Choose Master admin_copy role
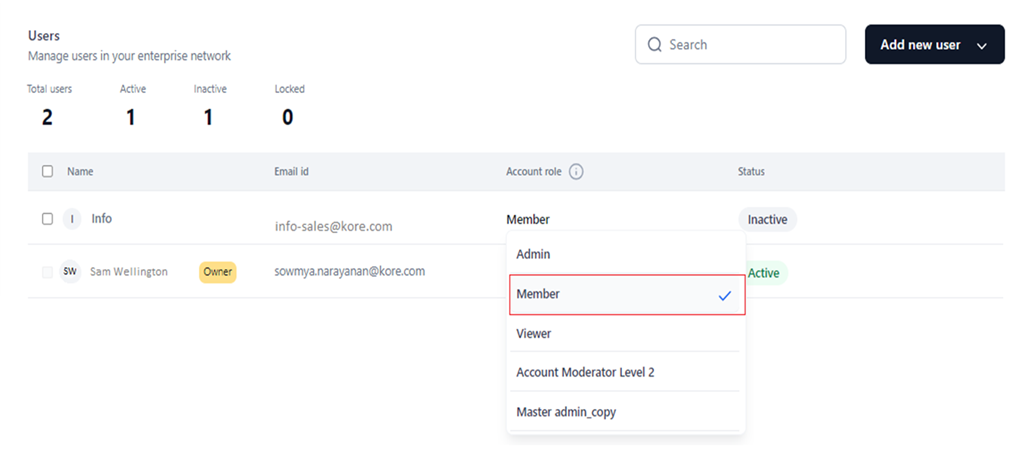 (626, 412)
